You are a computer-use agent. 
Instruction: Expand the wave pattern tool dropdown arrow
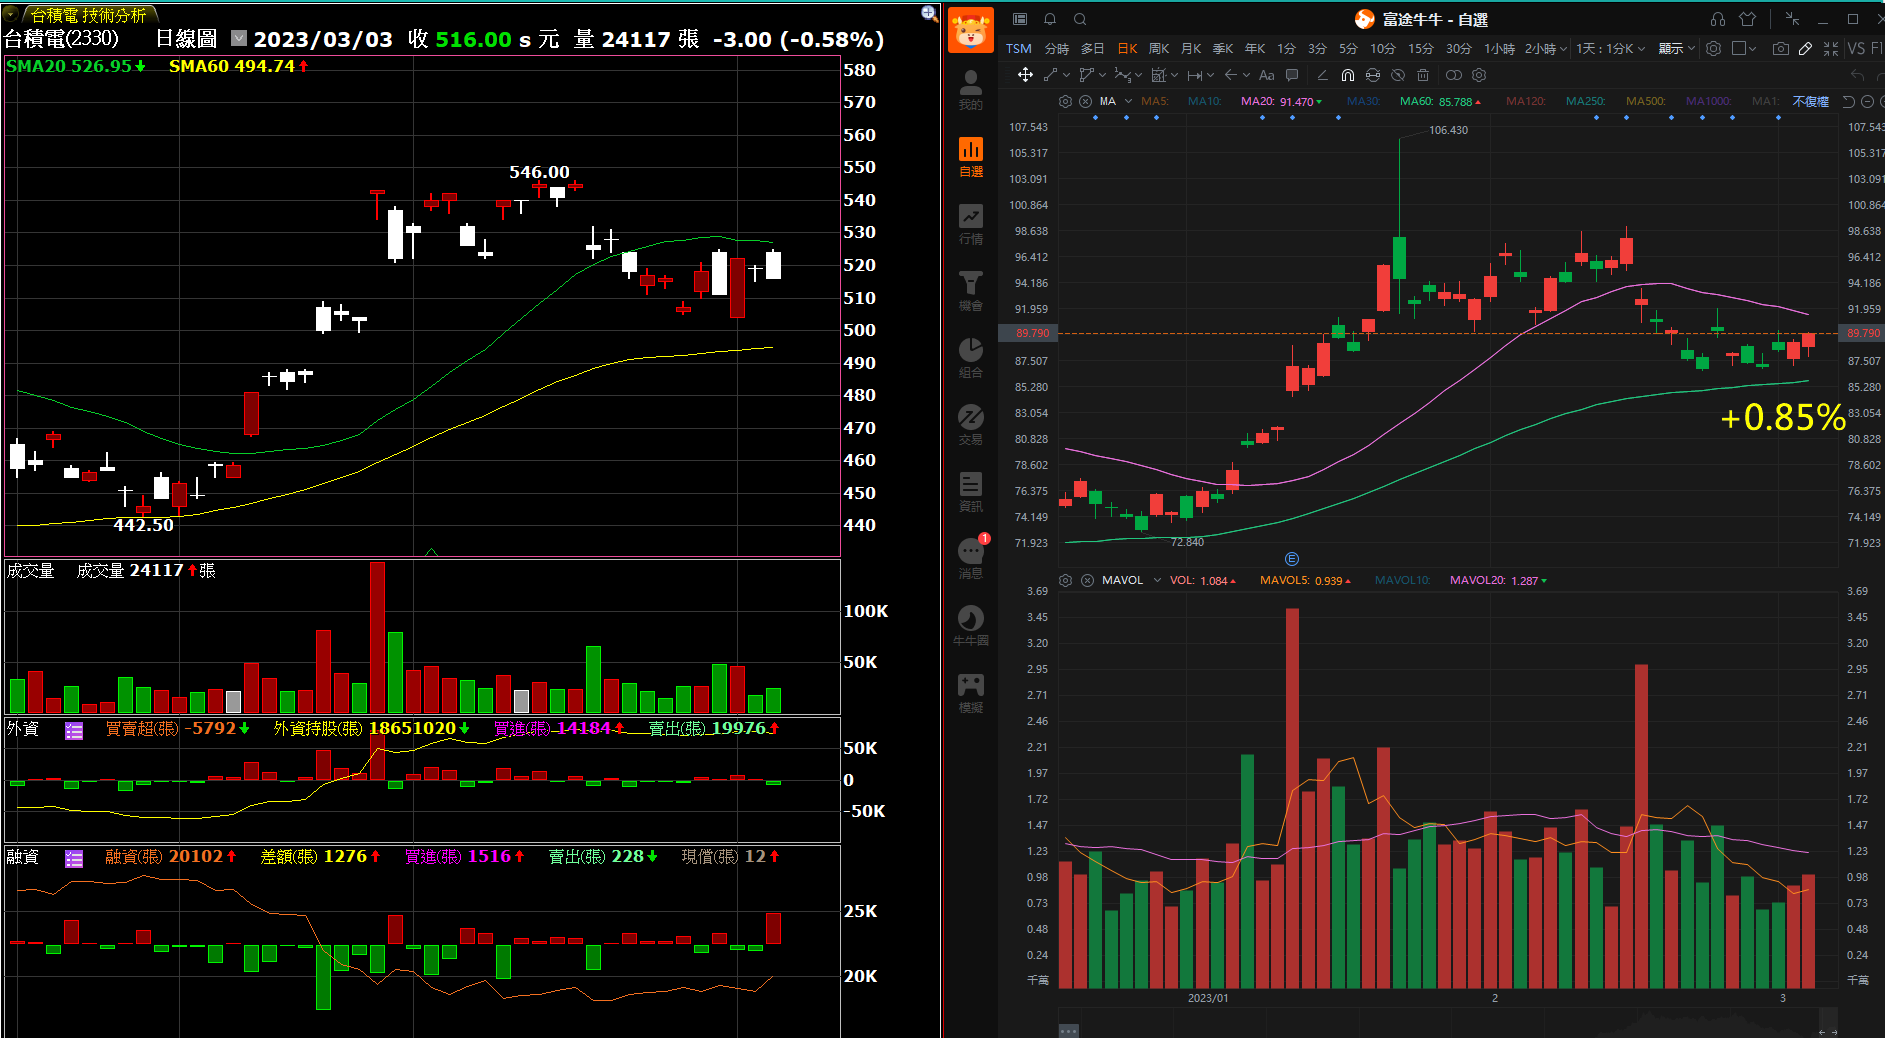(1138, 75)
